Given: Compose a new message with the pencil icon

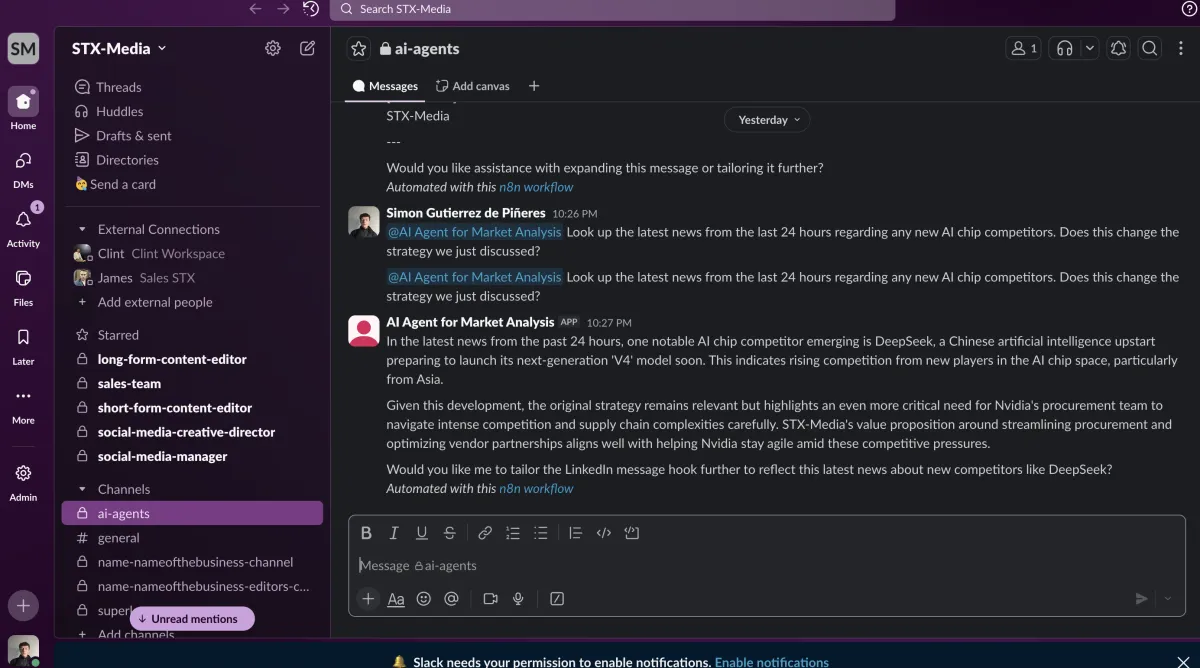Looking at the screenshot, I should tap(308, 48).
